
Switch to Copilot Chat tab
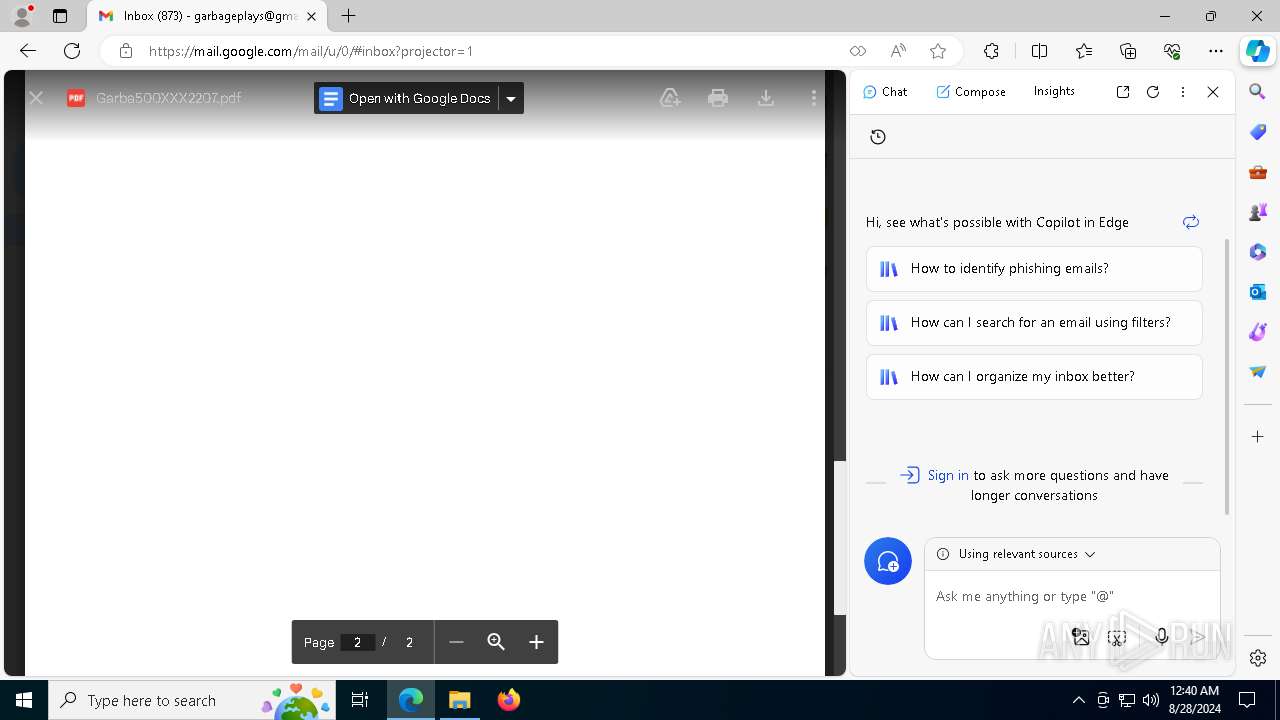point(885,91)
